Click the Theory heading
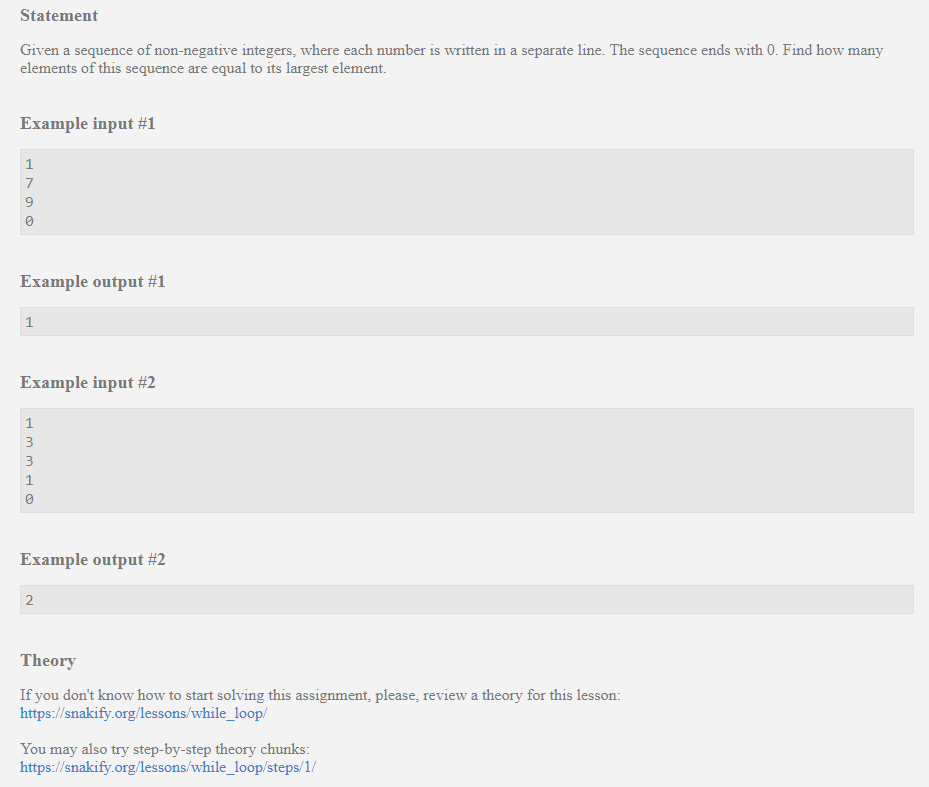929x787 pixels. pos(48,661)
